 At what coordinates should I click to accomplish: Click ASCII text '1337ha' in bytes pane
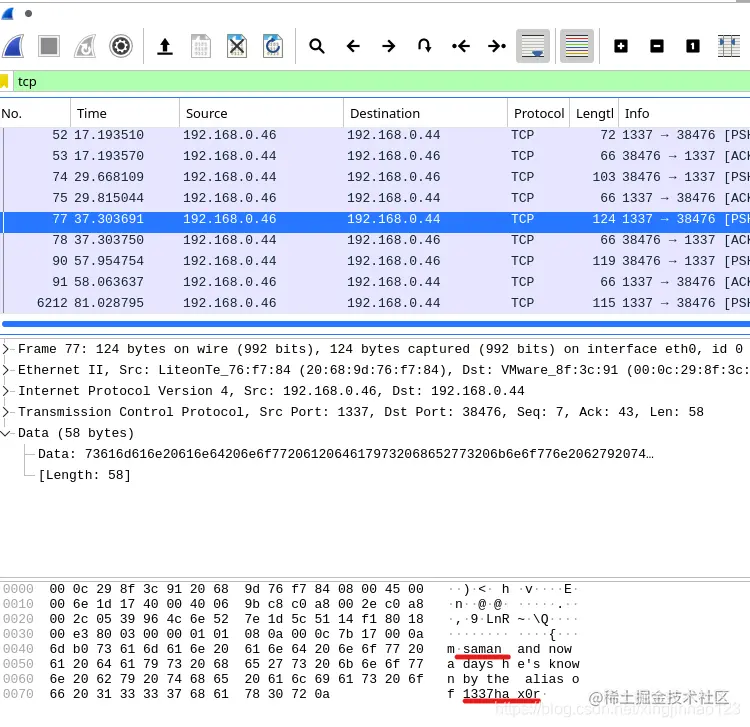coord(486,694)
